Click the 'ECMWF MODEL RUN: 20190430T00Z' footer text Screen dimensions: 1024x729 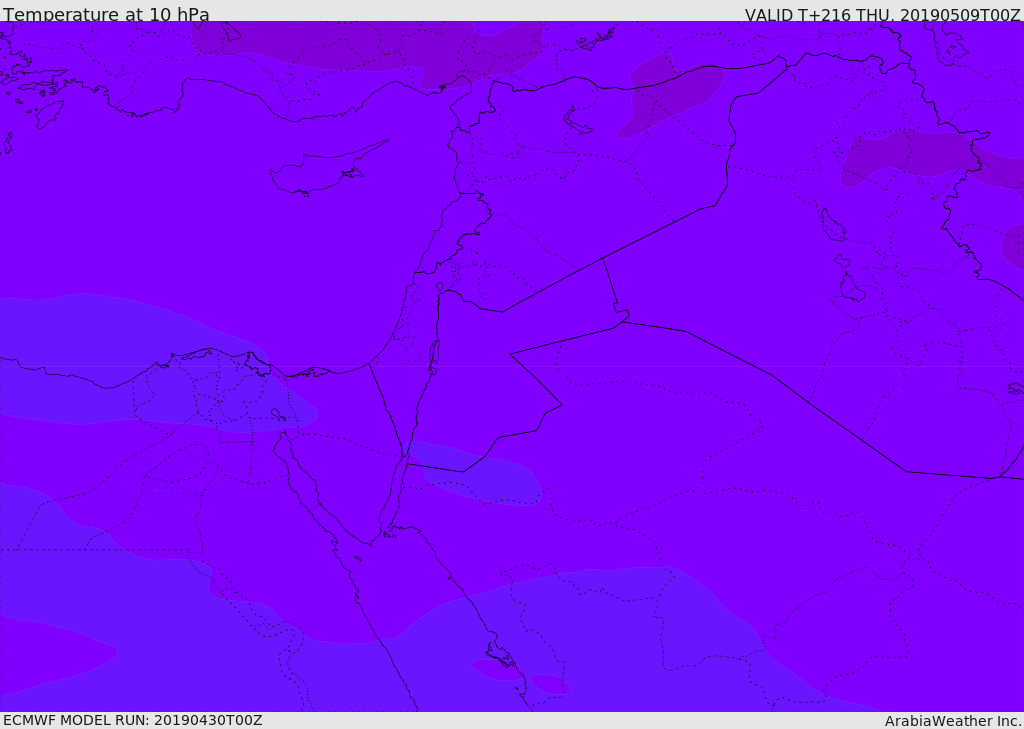click(133, 720)
